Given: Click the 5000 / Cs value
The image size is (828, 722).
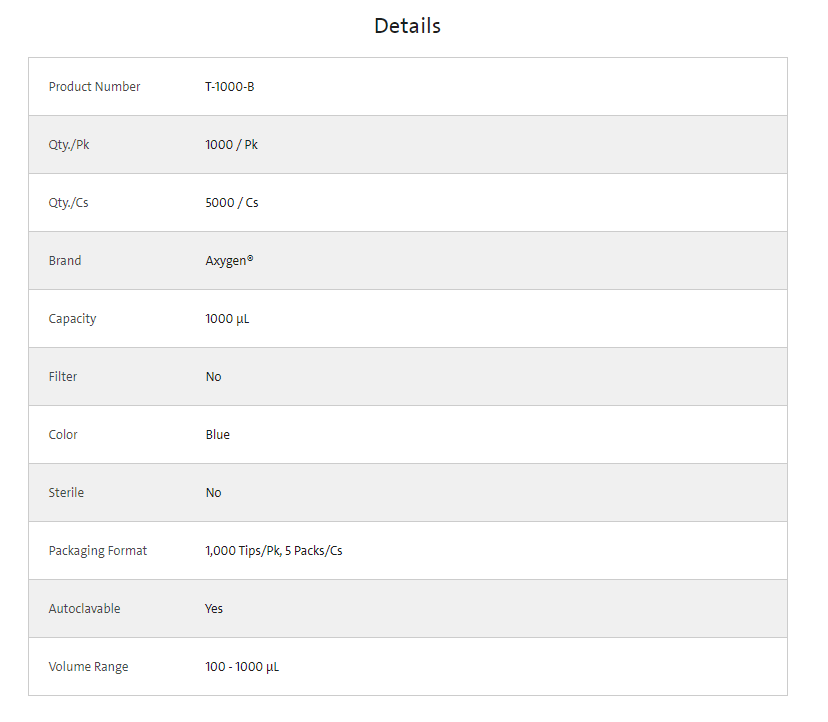Looking at the screenshot, I should click(232, 203).
